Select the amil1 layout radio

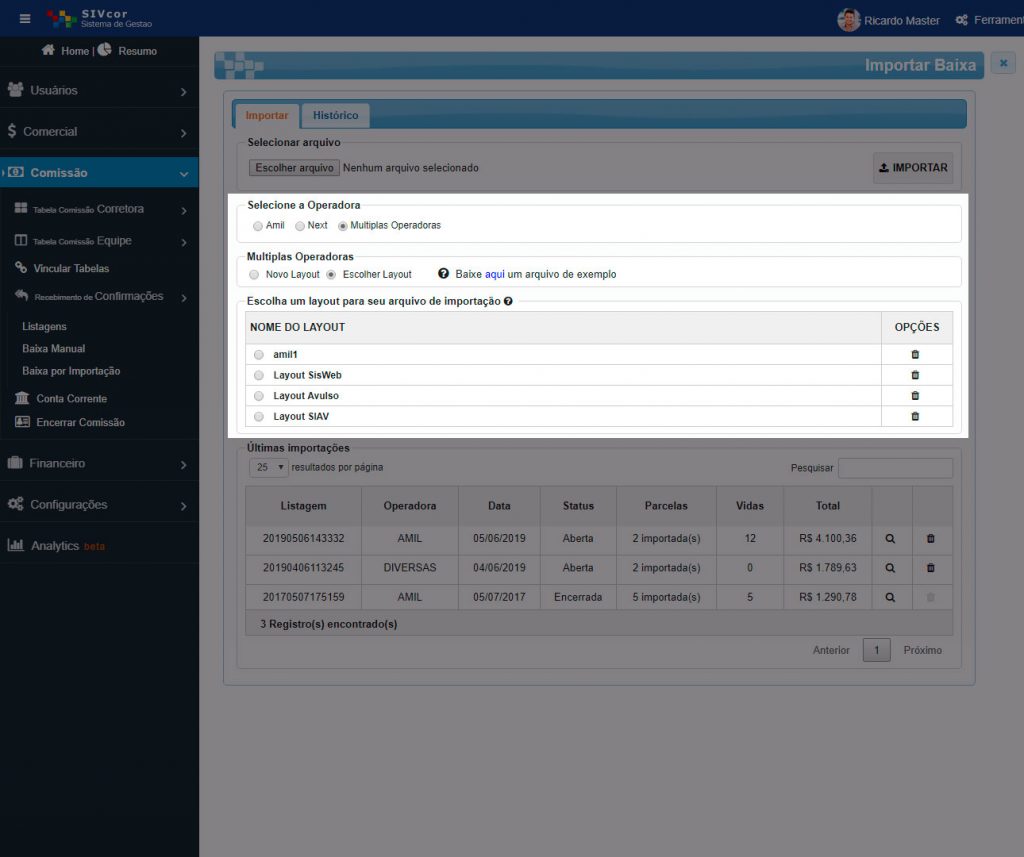[x=259, y=355]
